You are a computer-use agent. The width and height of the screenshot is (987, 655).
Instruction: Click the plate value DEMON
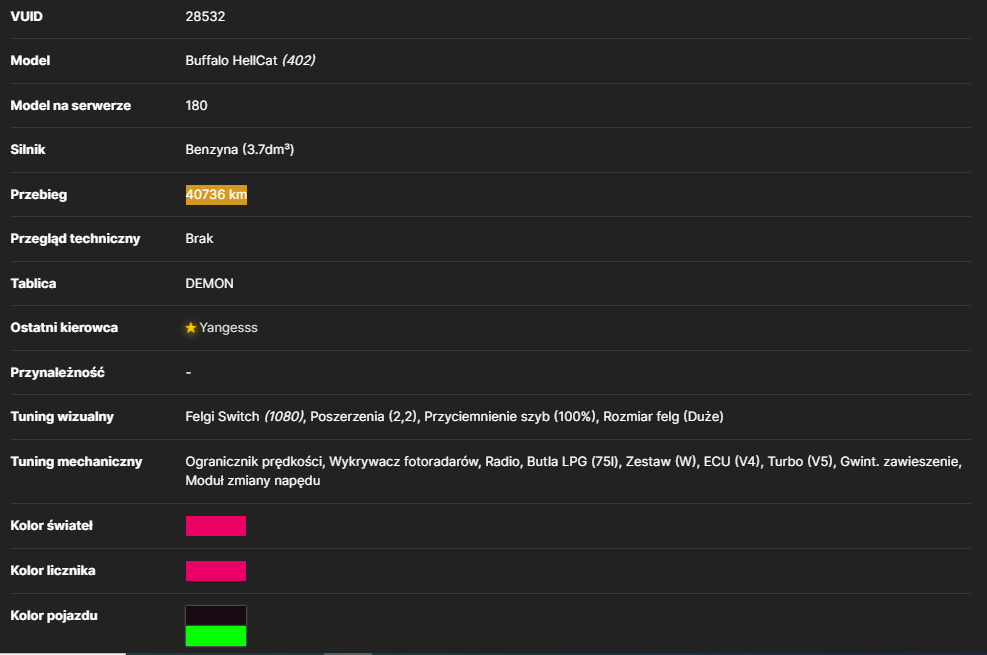point(209,284)
